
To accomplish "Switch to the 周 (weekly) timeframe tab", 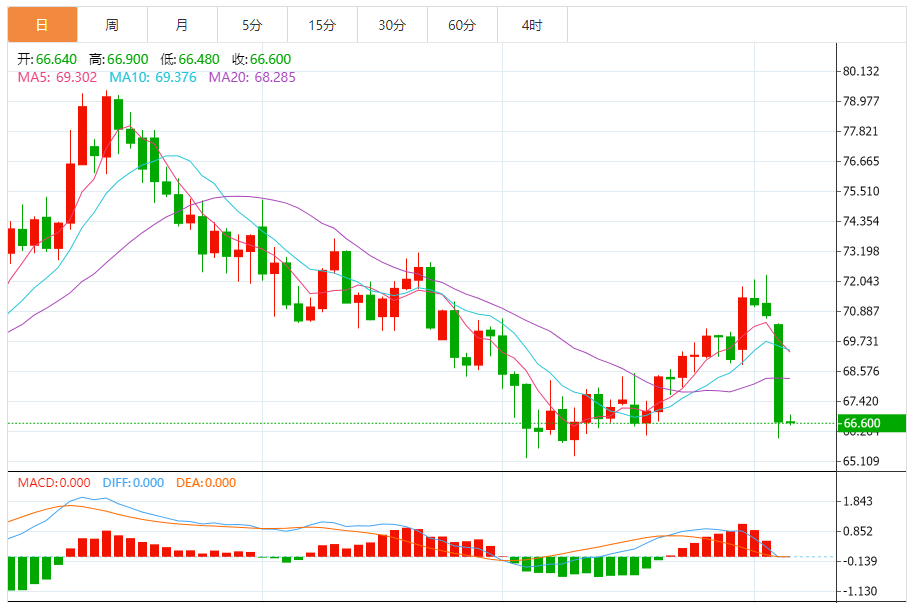I will (111, 23).
